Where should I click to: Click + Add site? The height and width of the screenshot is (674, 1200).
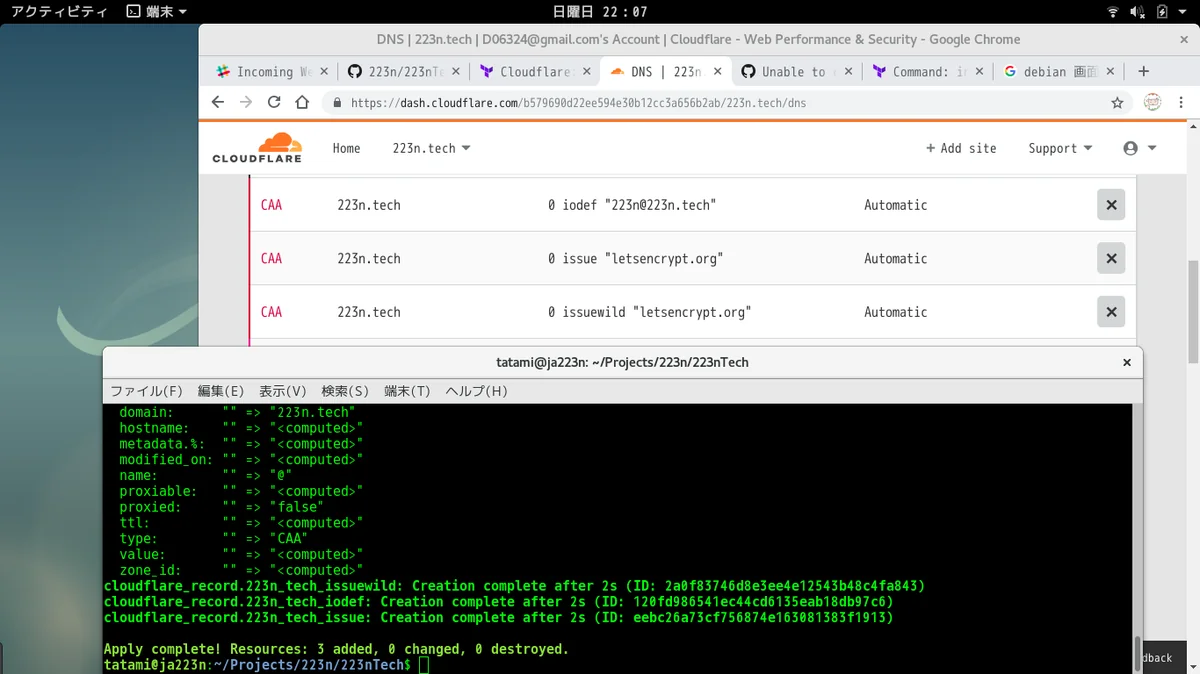coord(961,148)
